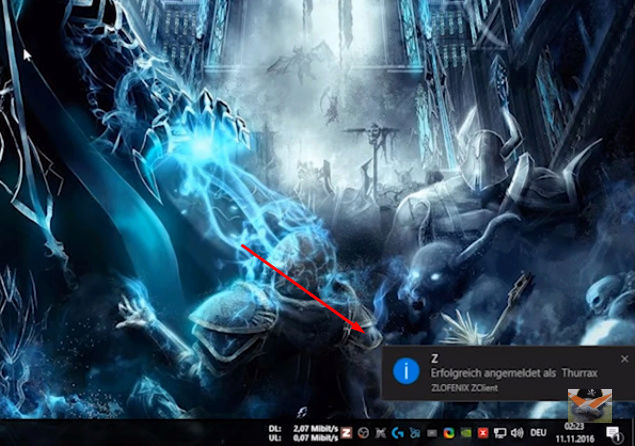Switch the DEU input language
This screenshot has height=446, width=635.
pyautogui.click(x=538, y=433)
